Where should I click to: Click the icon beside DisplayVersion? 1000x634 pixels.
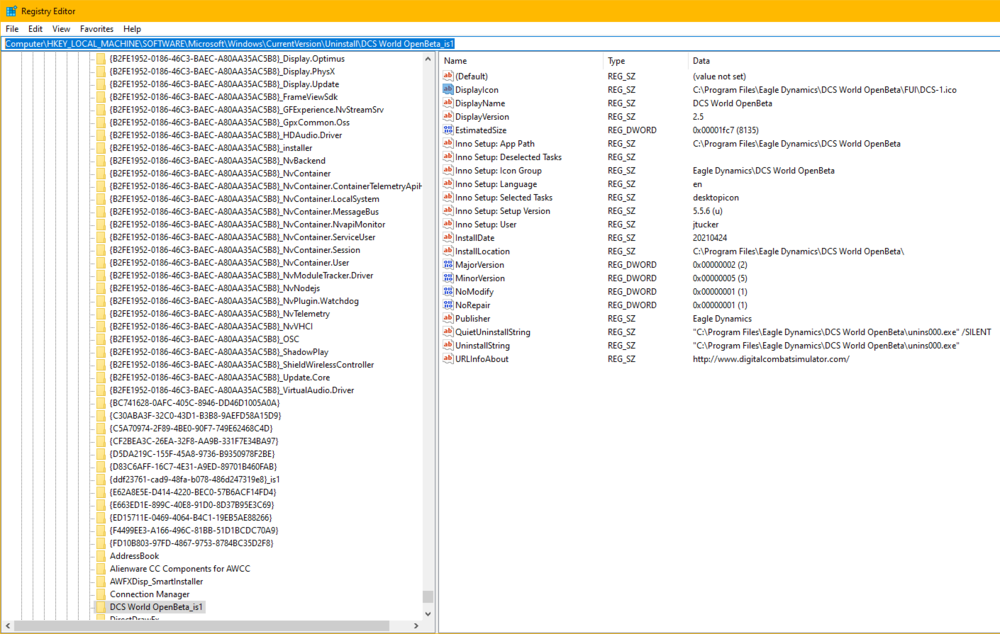(x=448, y=116)
